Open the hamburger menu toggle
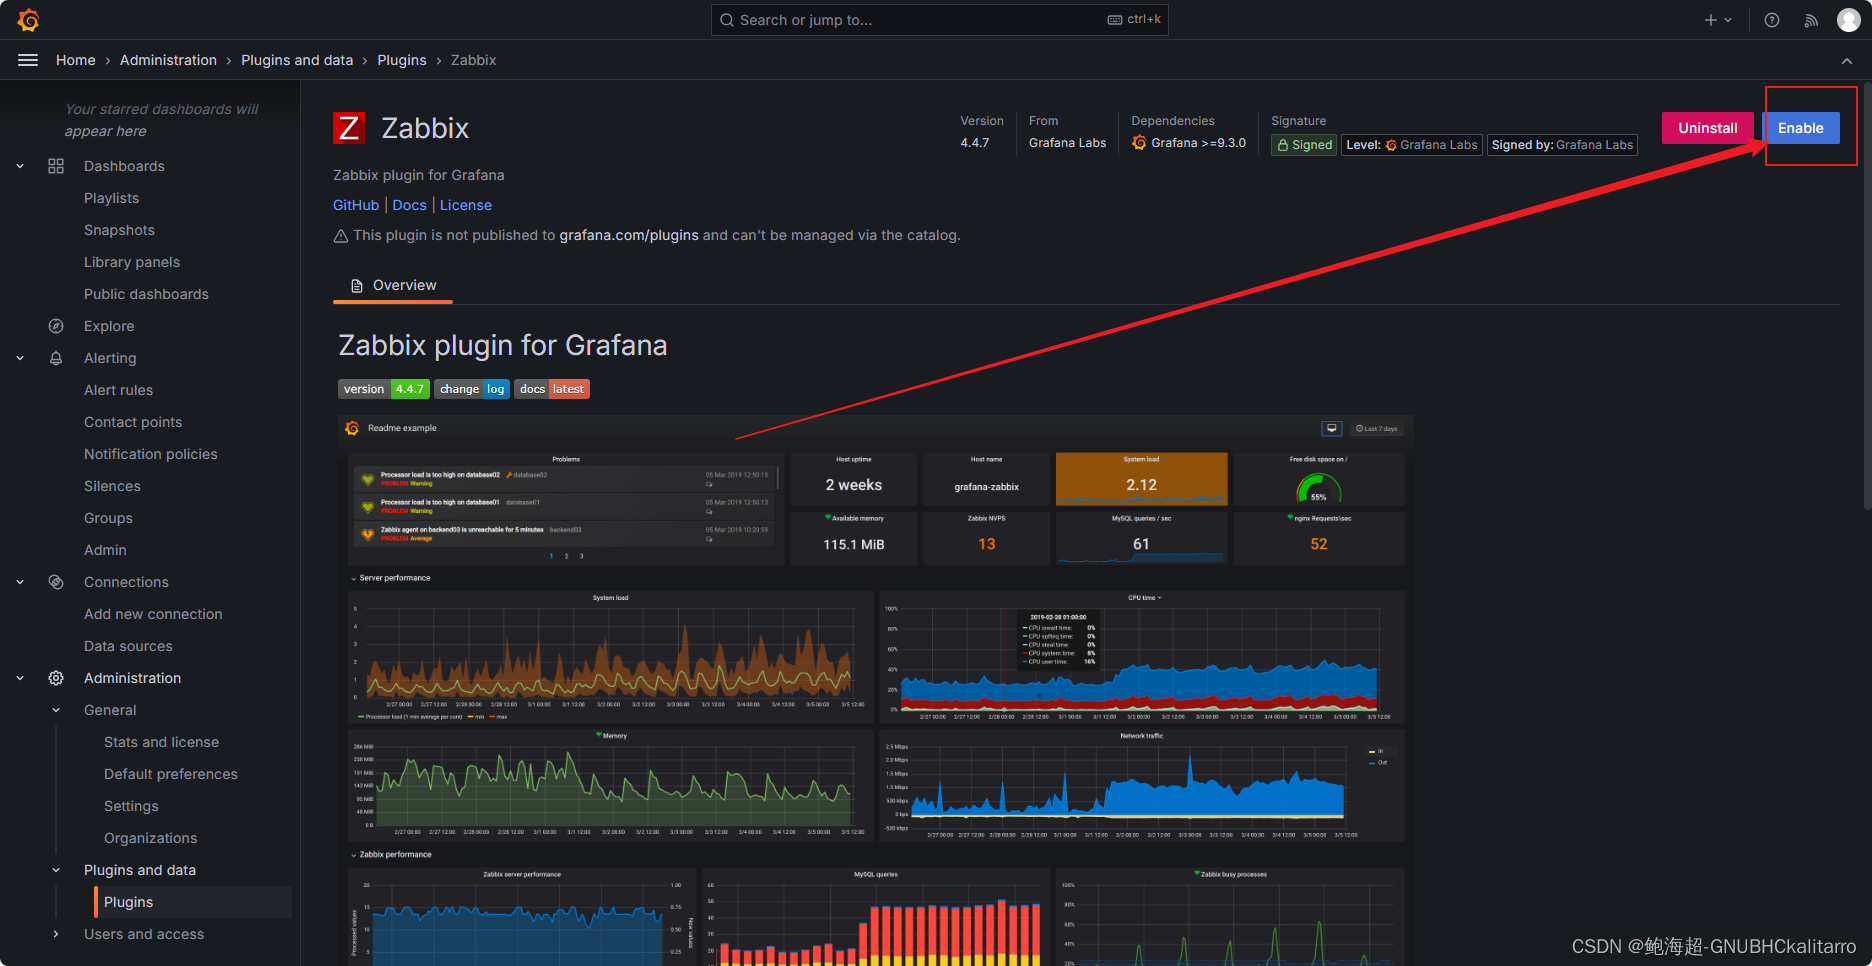The width and height of the screenshot is (1872, 966). [28, 60]
